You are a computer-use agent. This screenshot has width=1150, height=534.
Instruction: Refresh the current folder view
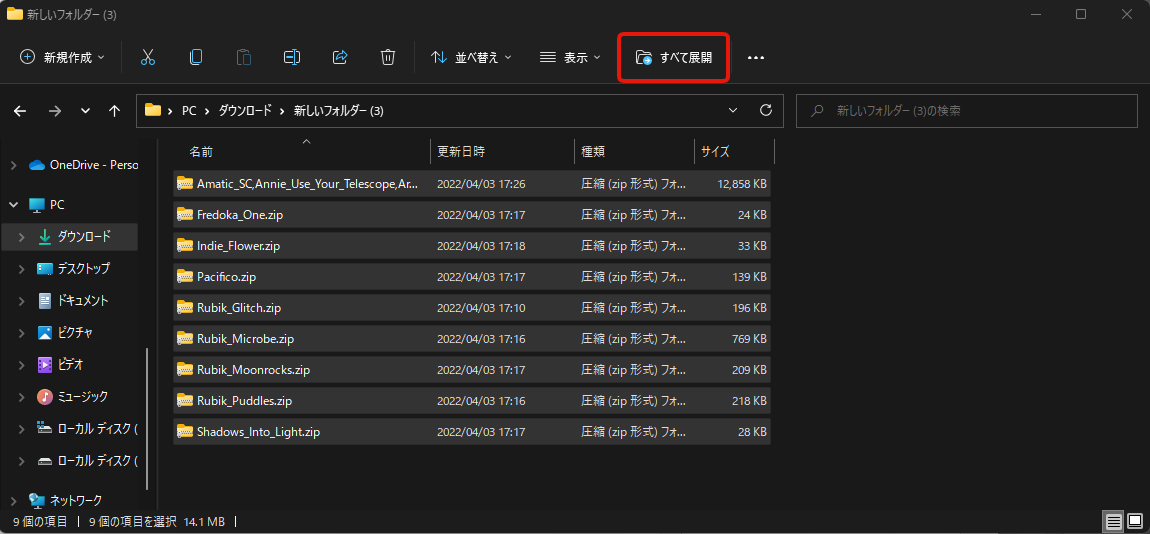point(766,110)
